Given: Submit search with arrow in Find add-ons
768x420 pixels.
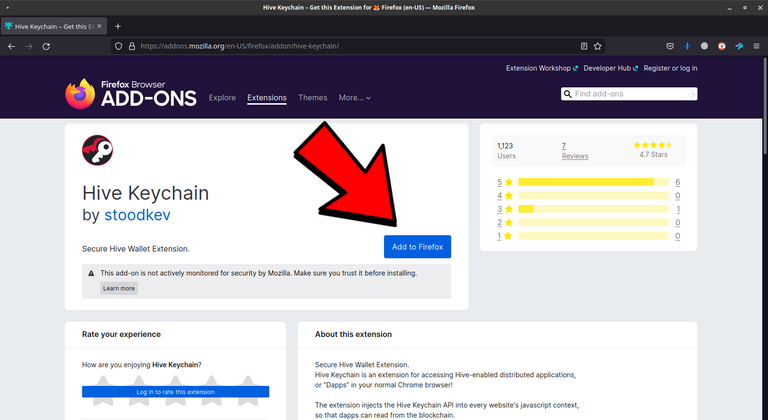Looking at the screenshot, I should pyautogui.click(x=691, y=94).
